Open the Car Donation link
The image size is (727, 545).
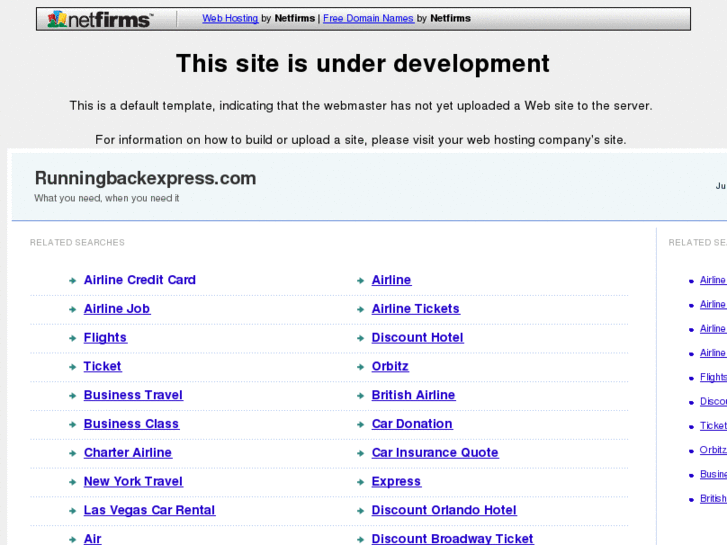coord(412,423)
